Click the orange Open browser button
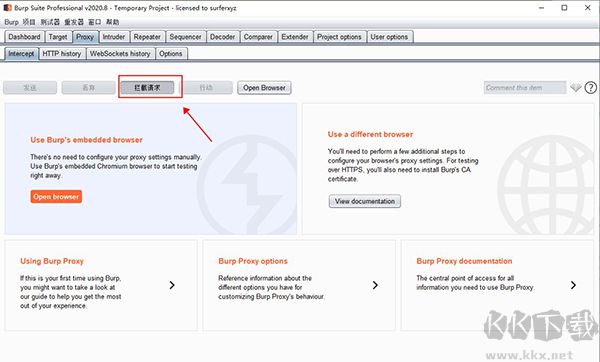 56,197
